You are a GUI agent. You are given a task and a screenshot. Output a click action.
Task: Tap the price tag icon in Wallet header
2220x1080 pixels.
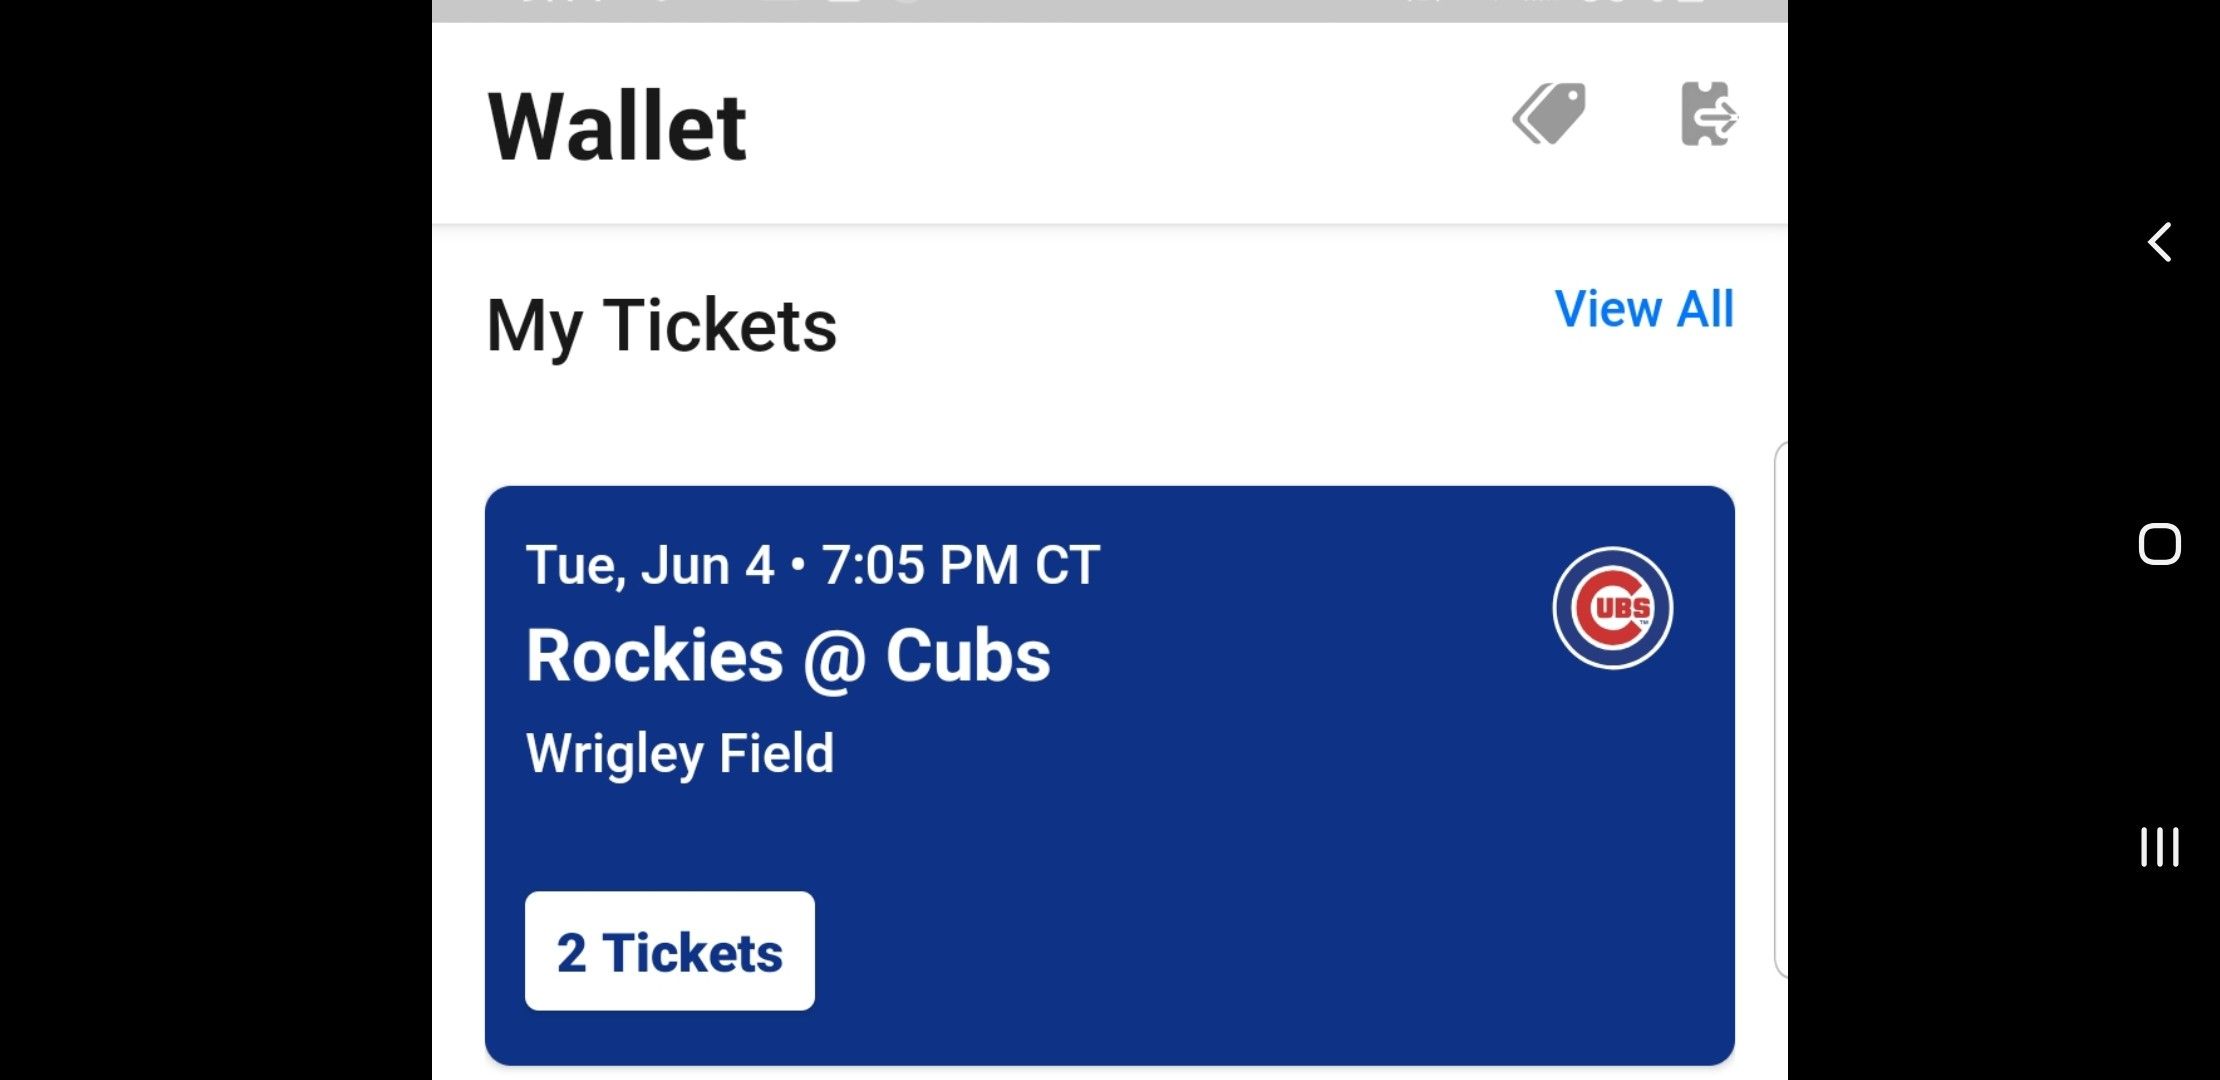1549,114
